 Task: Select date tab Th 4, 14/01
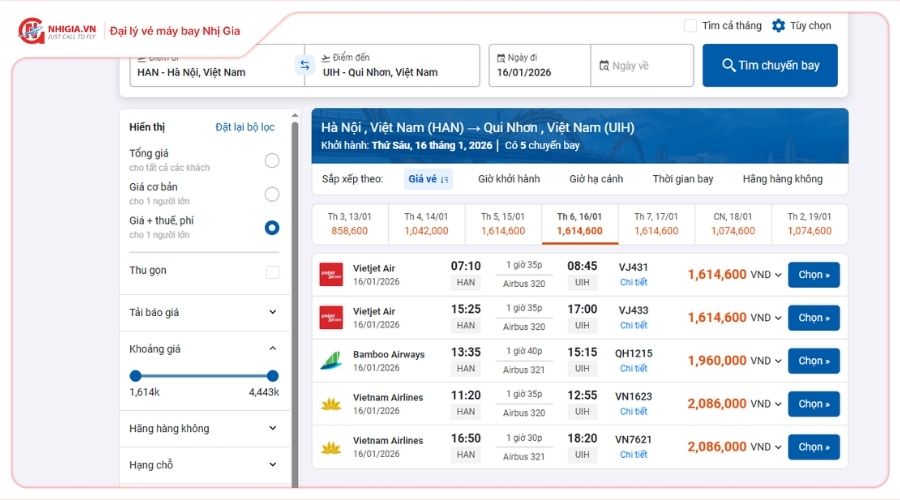pos(426,224)
